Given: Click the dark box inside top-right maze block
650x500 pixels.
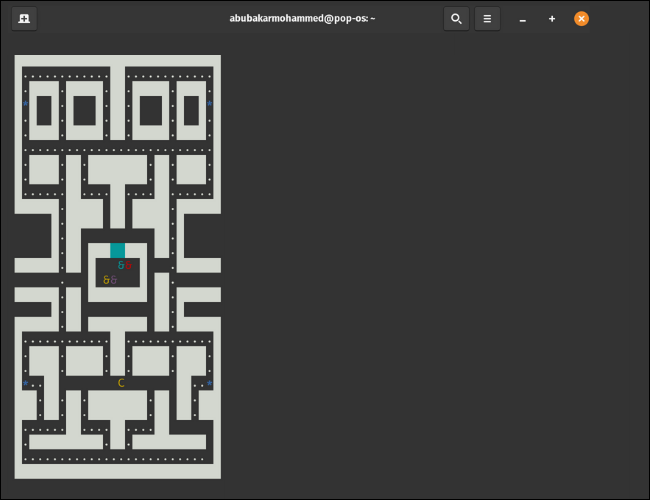Looking at the screenshot, I should pyautogui.click(x=192, y=110).
